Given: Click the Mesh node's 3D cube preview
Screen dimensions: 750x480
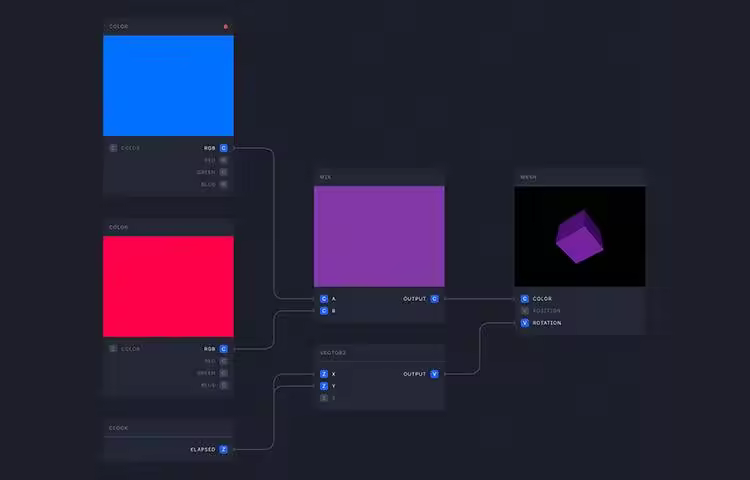Looking at the screenshot, I should click(x=579, y=236).
